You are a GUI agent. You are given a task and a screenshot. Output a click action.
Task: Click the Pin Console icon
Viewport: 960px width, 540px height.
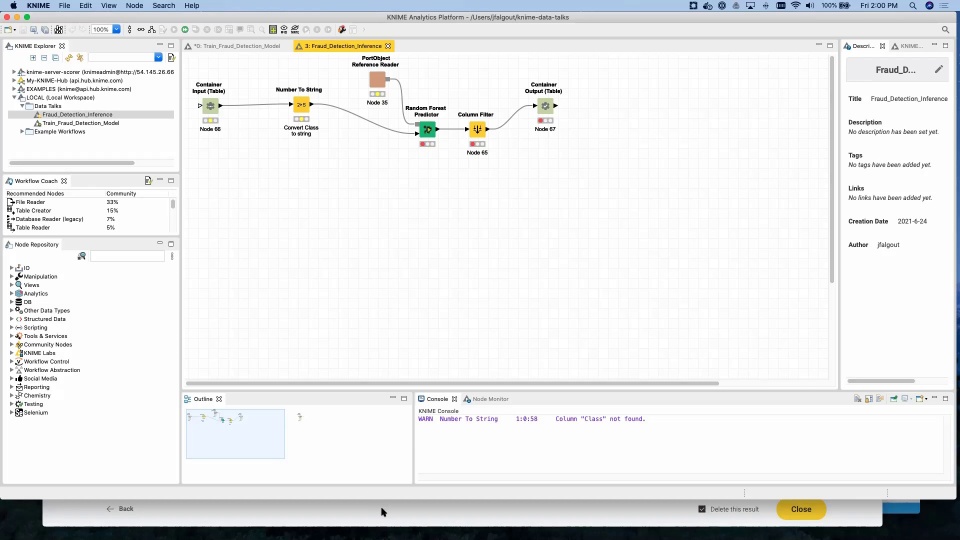coord(893,399)
